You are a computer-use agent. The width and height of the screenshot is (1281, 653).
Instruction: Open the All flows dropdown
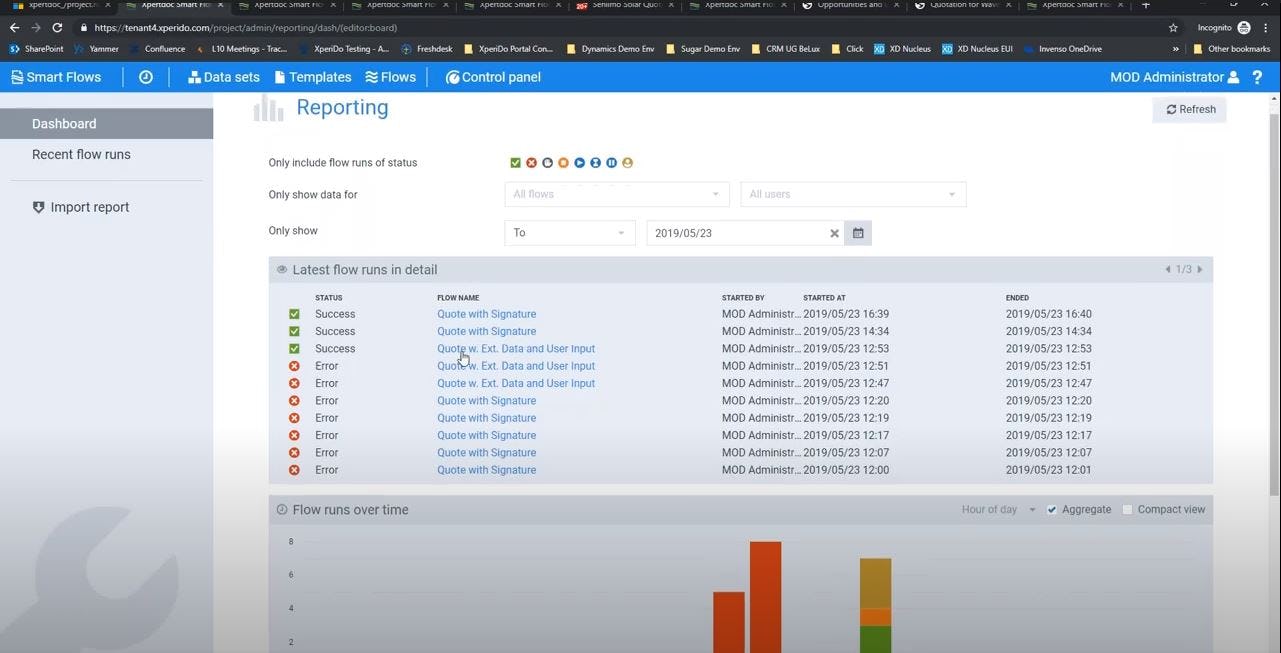click(617, 194)
